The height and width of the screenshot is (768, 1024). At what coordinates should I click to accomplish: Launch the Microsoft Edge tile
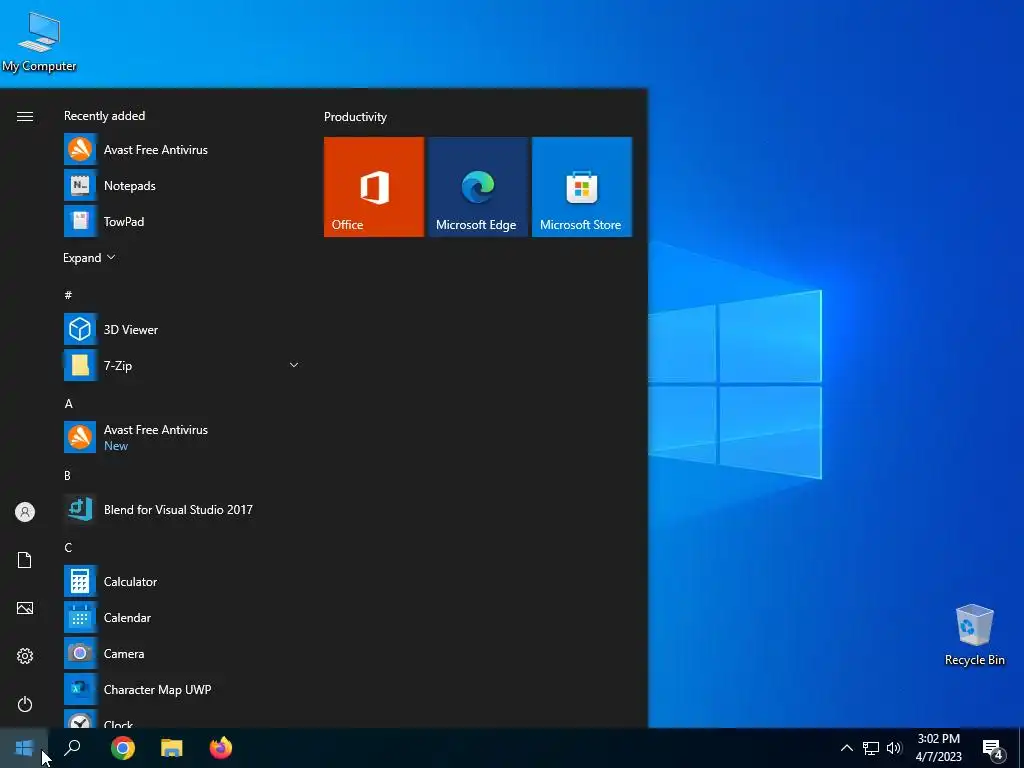click(478, 187)
